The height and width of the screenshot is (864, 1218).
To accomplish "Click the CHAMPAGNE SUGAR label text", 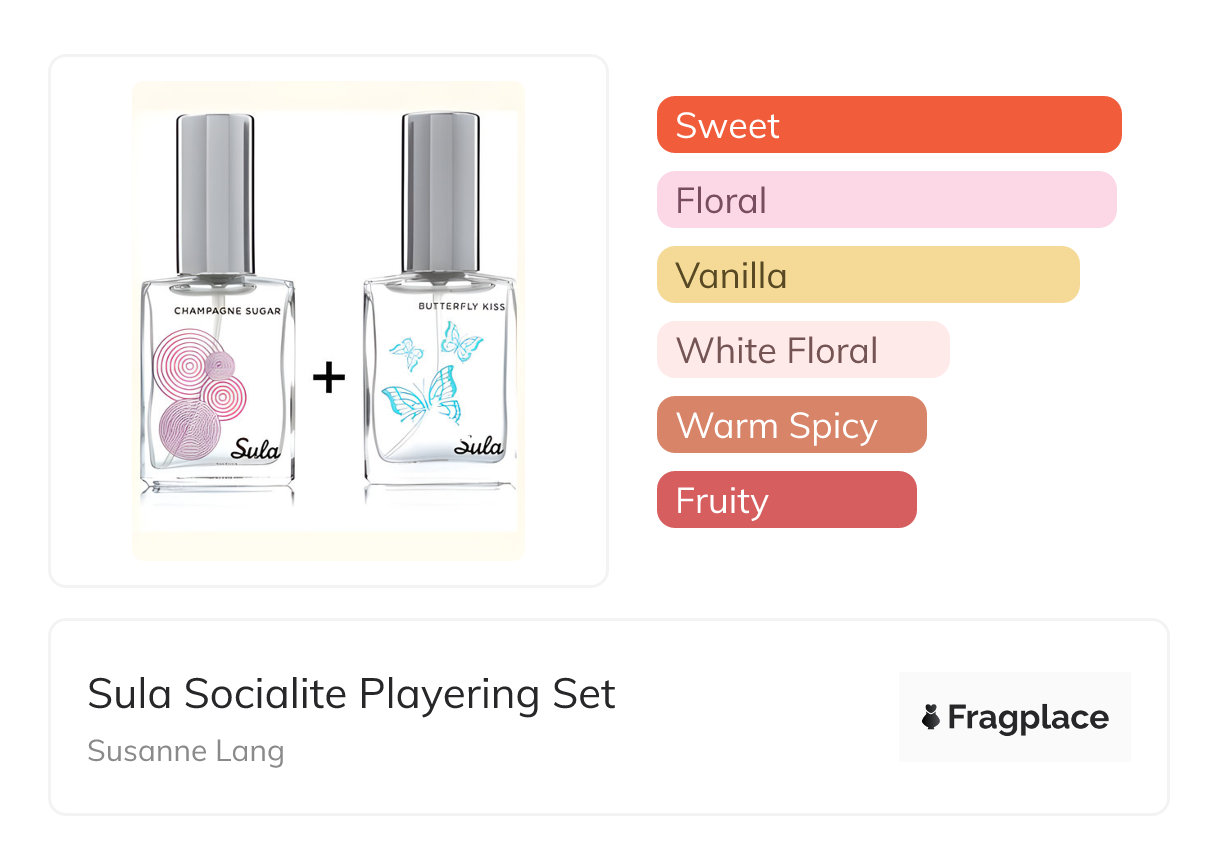I will [227, 311].
